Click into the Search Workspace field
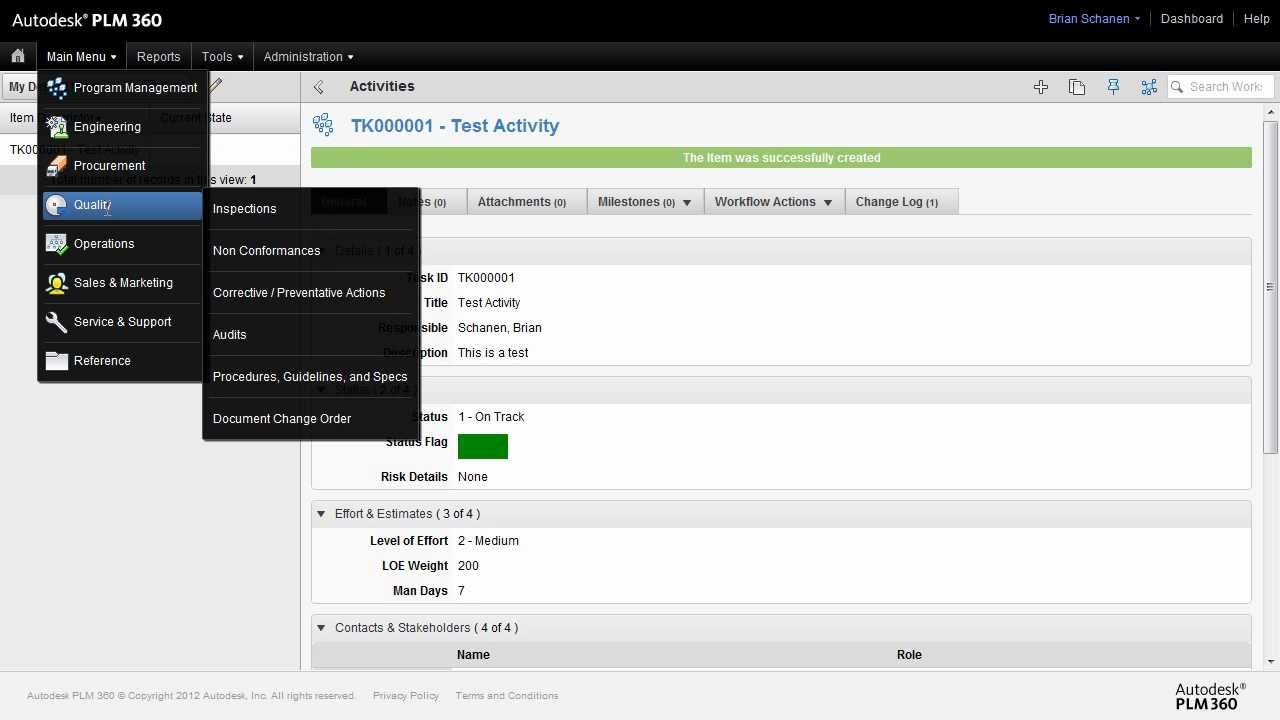This screenshot has height=720, width=1280. click(x=1222, y=87)
